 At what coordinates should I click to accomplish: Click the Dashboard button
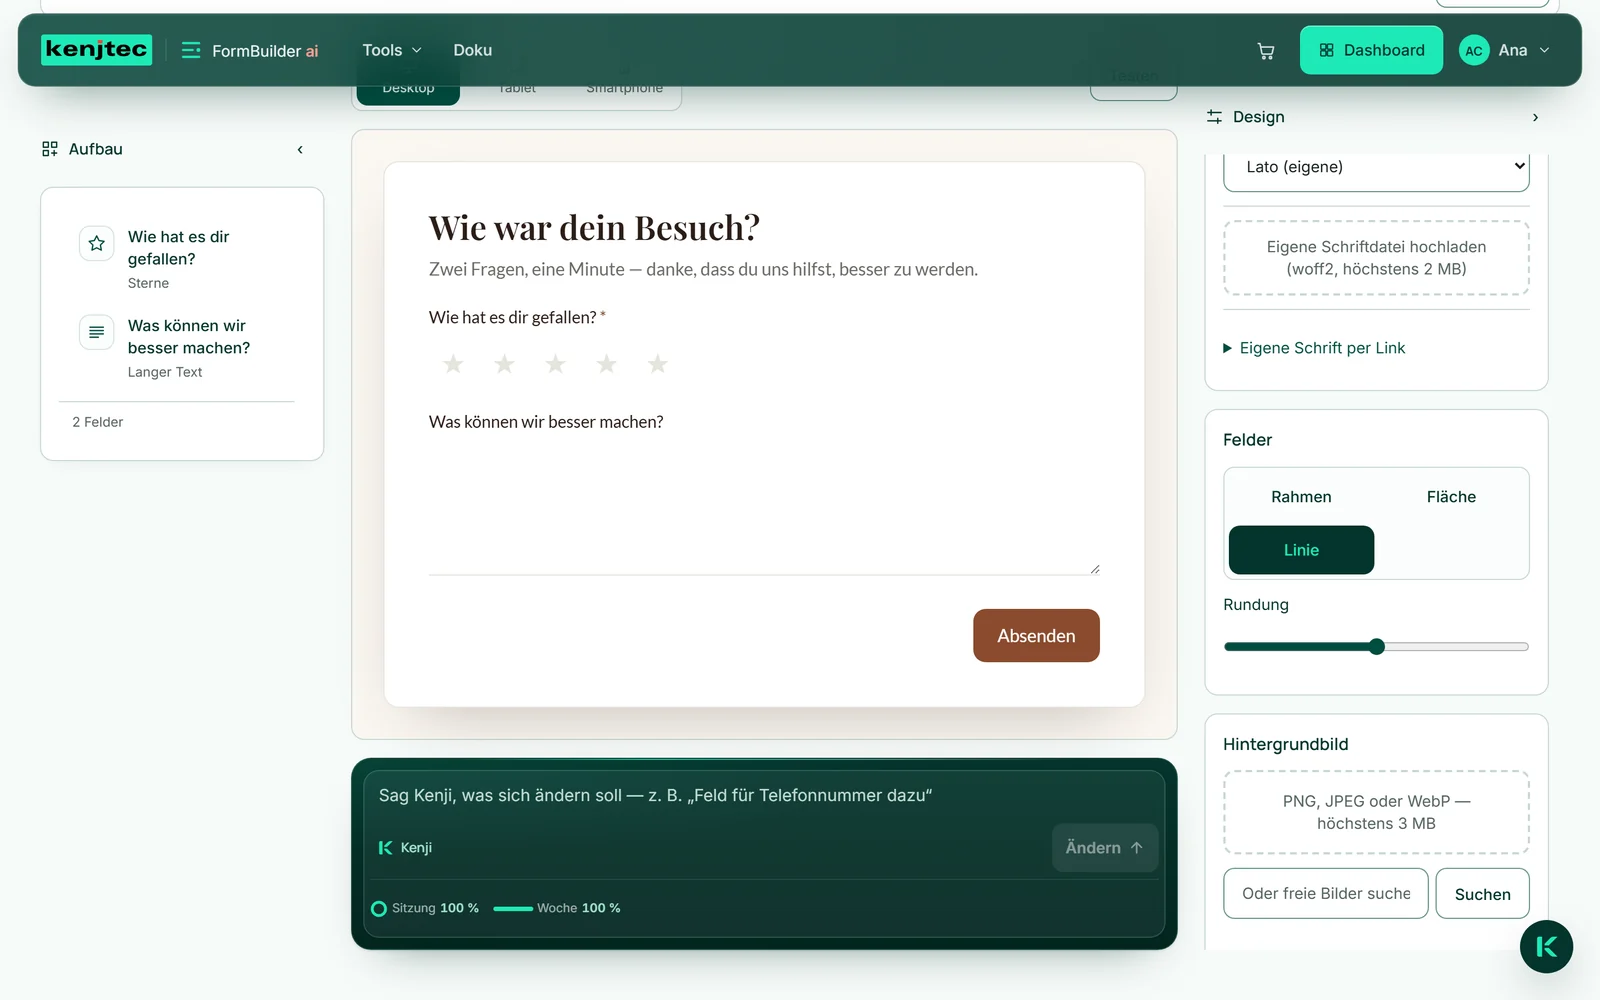[1371, 50]
